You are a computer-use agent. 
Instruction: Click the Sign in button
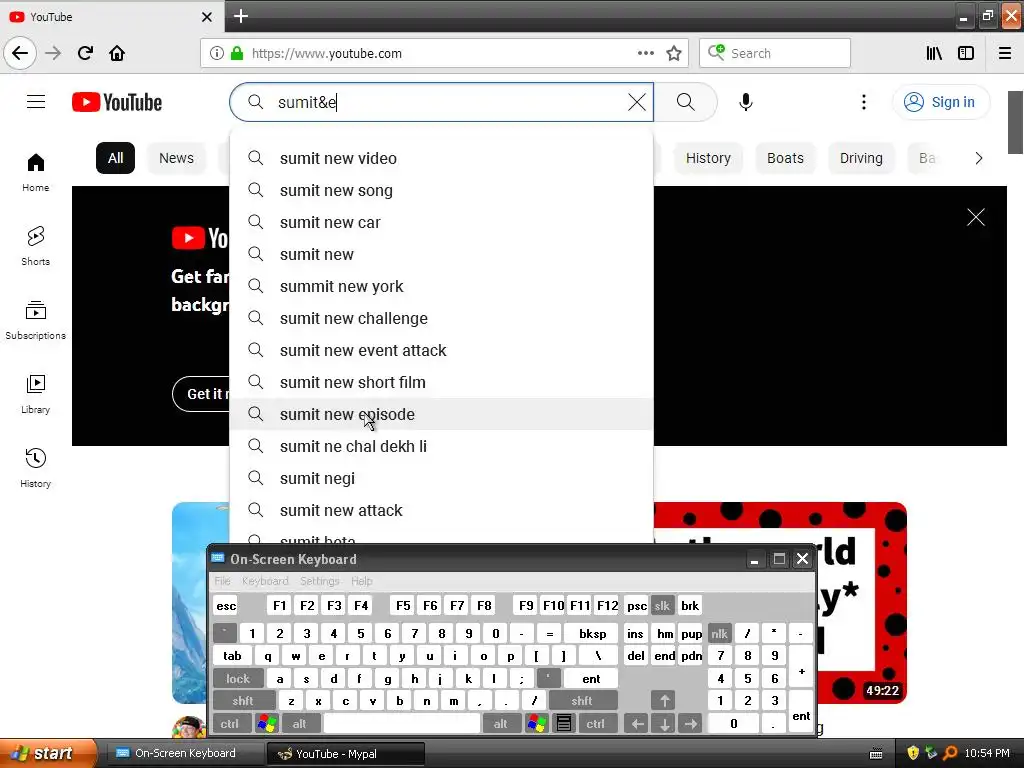pos(940,102)
